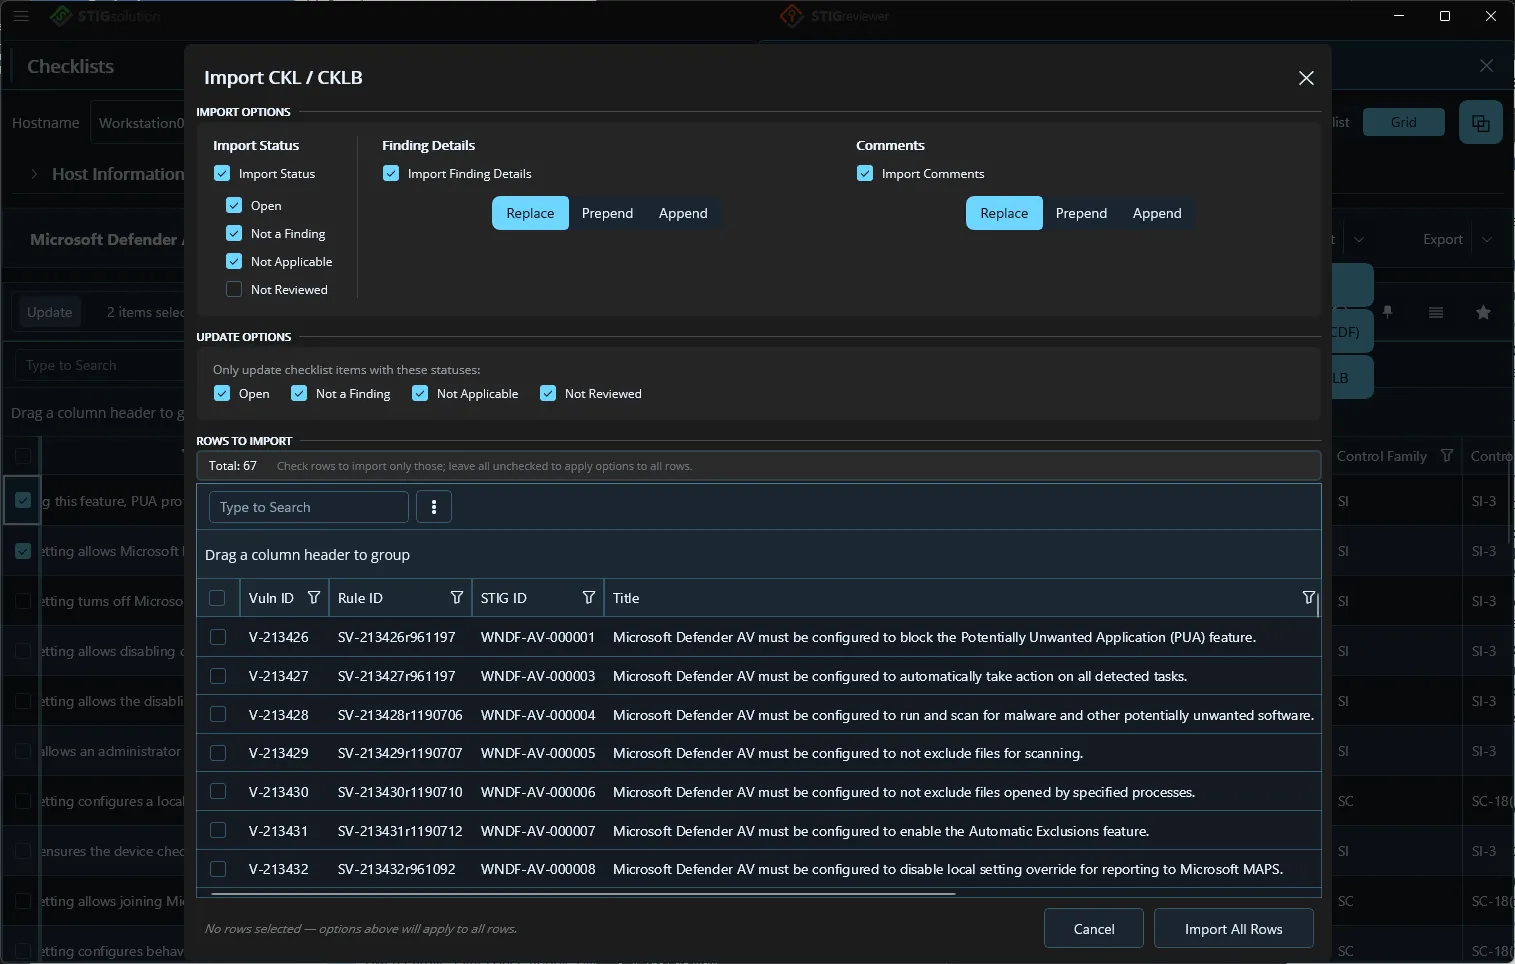This screenshot has height=964, width=1515.
Task: Click cell WNDF-AV-000008
Action: (x=538, y=869)
